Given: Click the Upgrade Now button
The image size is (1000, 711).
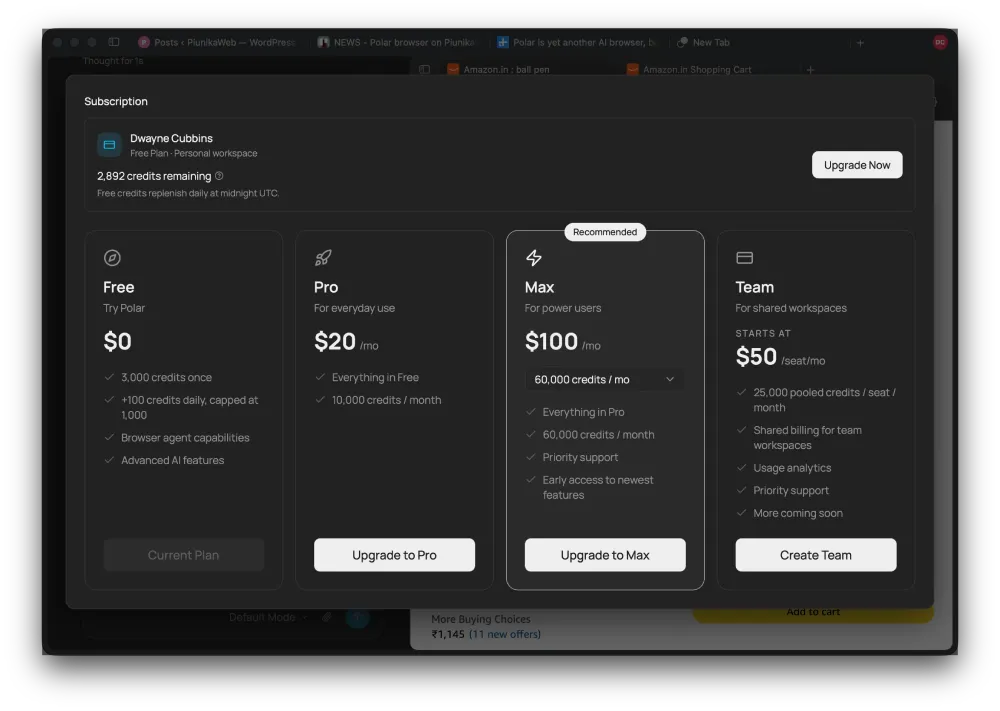Looking at the screenshot, I should click(857, 165).
